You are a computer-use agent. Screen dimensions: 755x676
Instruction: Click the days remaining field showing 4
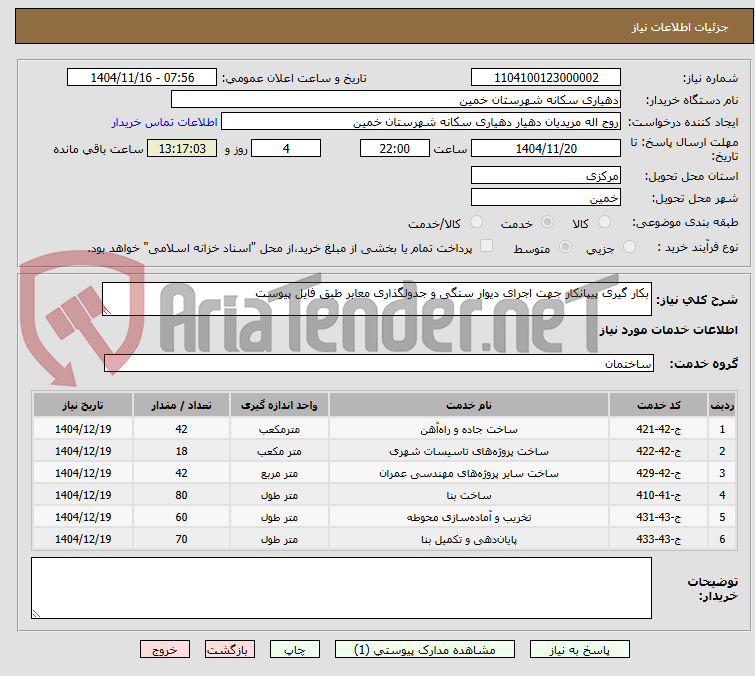click(286, 148)
